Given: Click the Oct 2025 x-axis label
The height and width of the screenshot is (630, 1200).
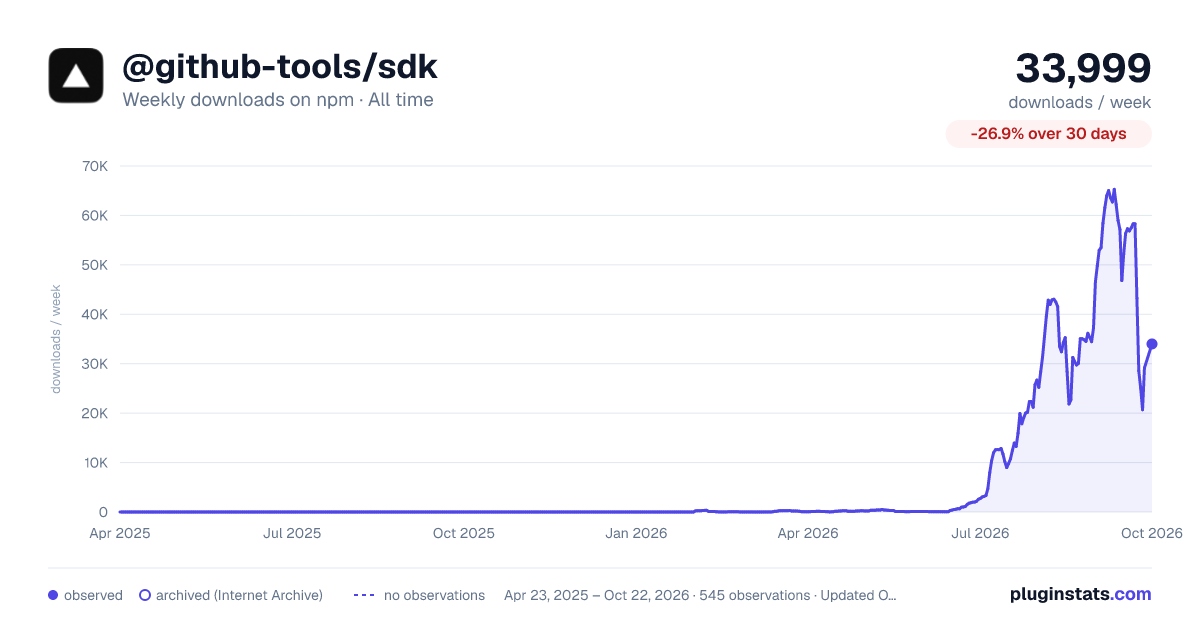Looking at the screenshot, I should click(x=464, y=533).
